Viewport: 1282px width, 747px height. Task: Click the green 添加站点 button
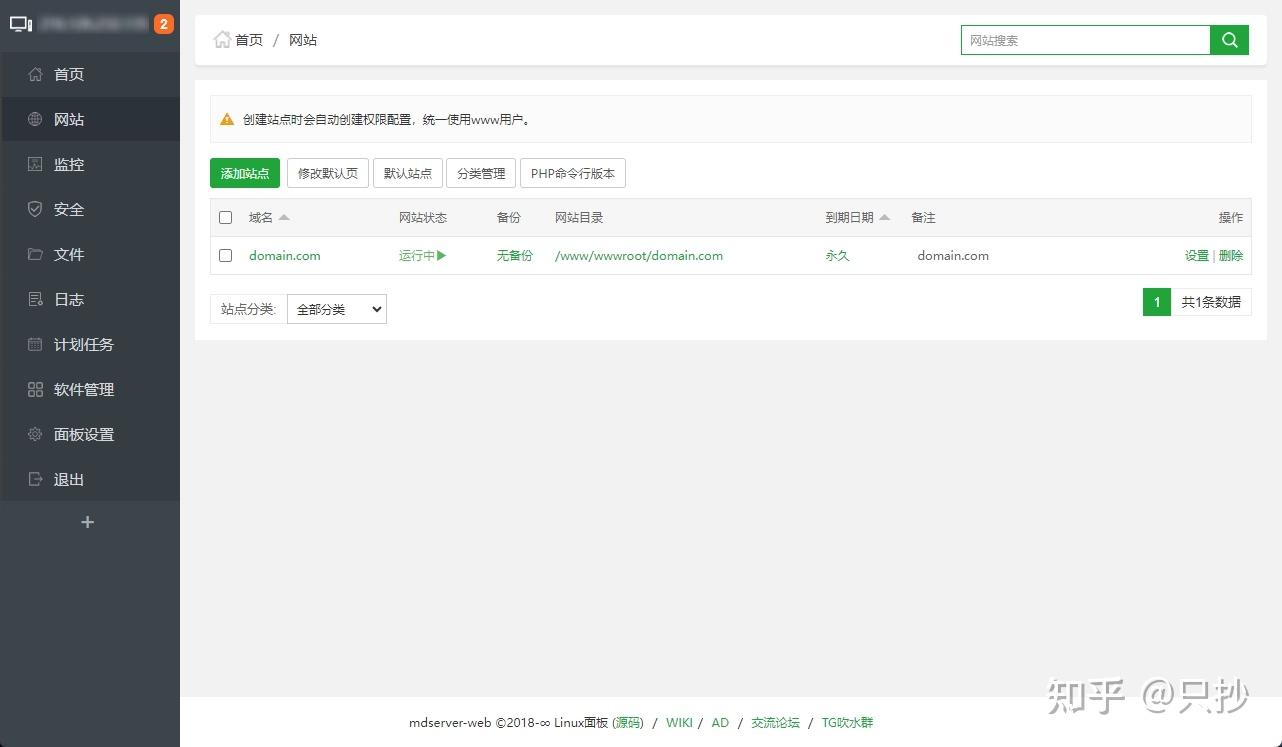pyautogui.click(x=244, y=172)
